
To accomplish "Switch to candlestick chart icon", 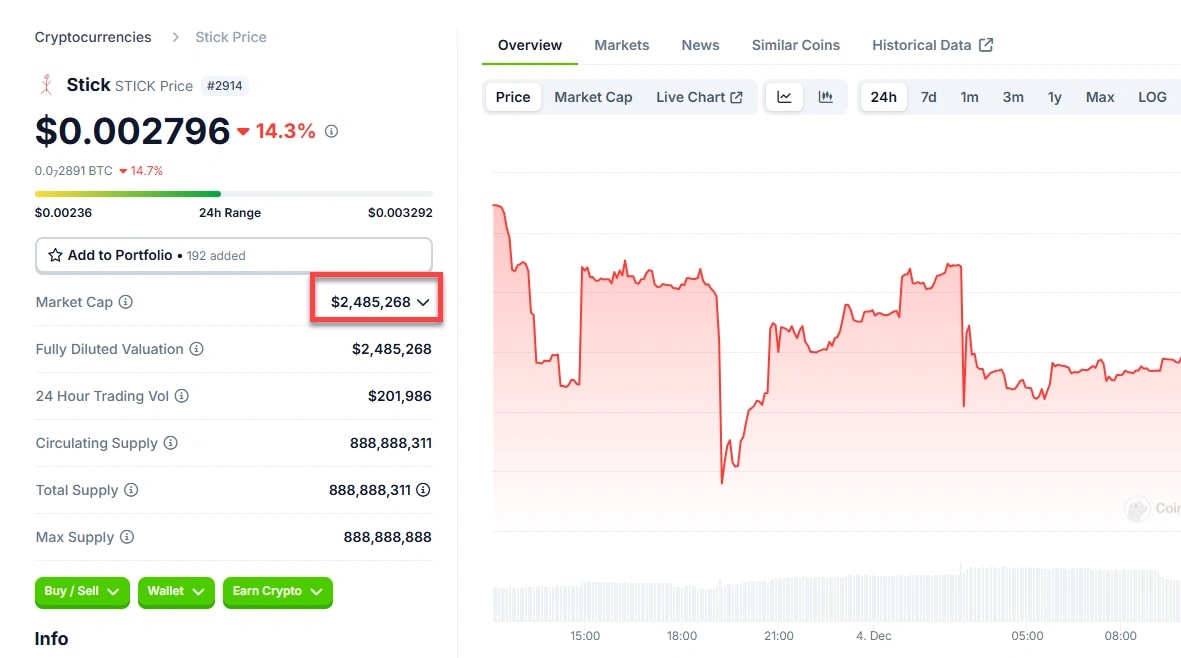I will pos(826,97).
